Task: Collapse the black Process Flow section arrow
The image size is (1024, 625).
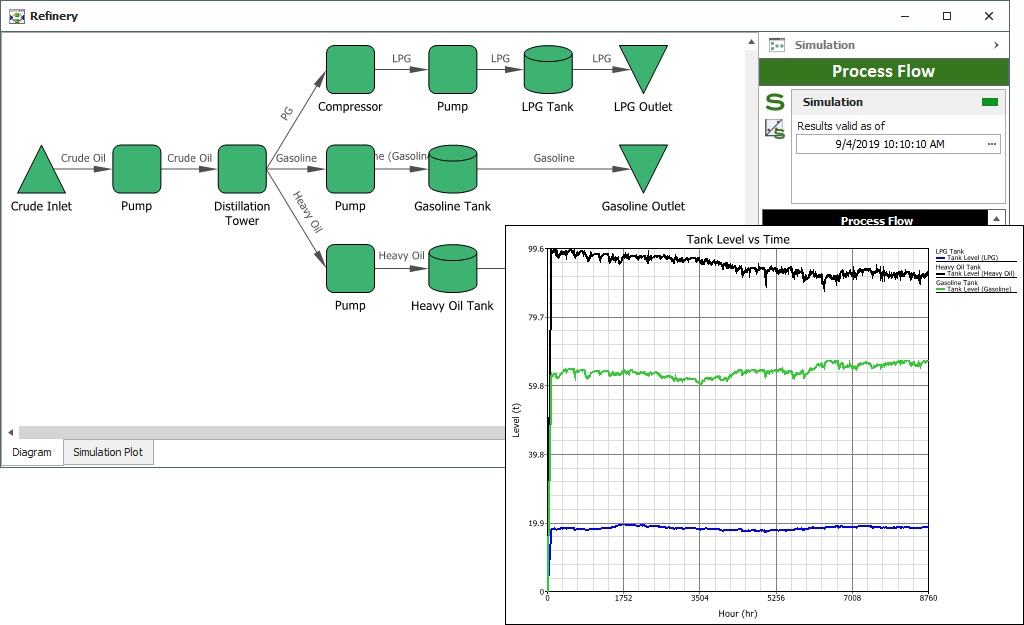Action: [996, 219]
